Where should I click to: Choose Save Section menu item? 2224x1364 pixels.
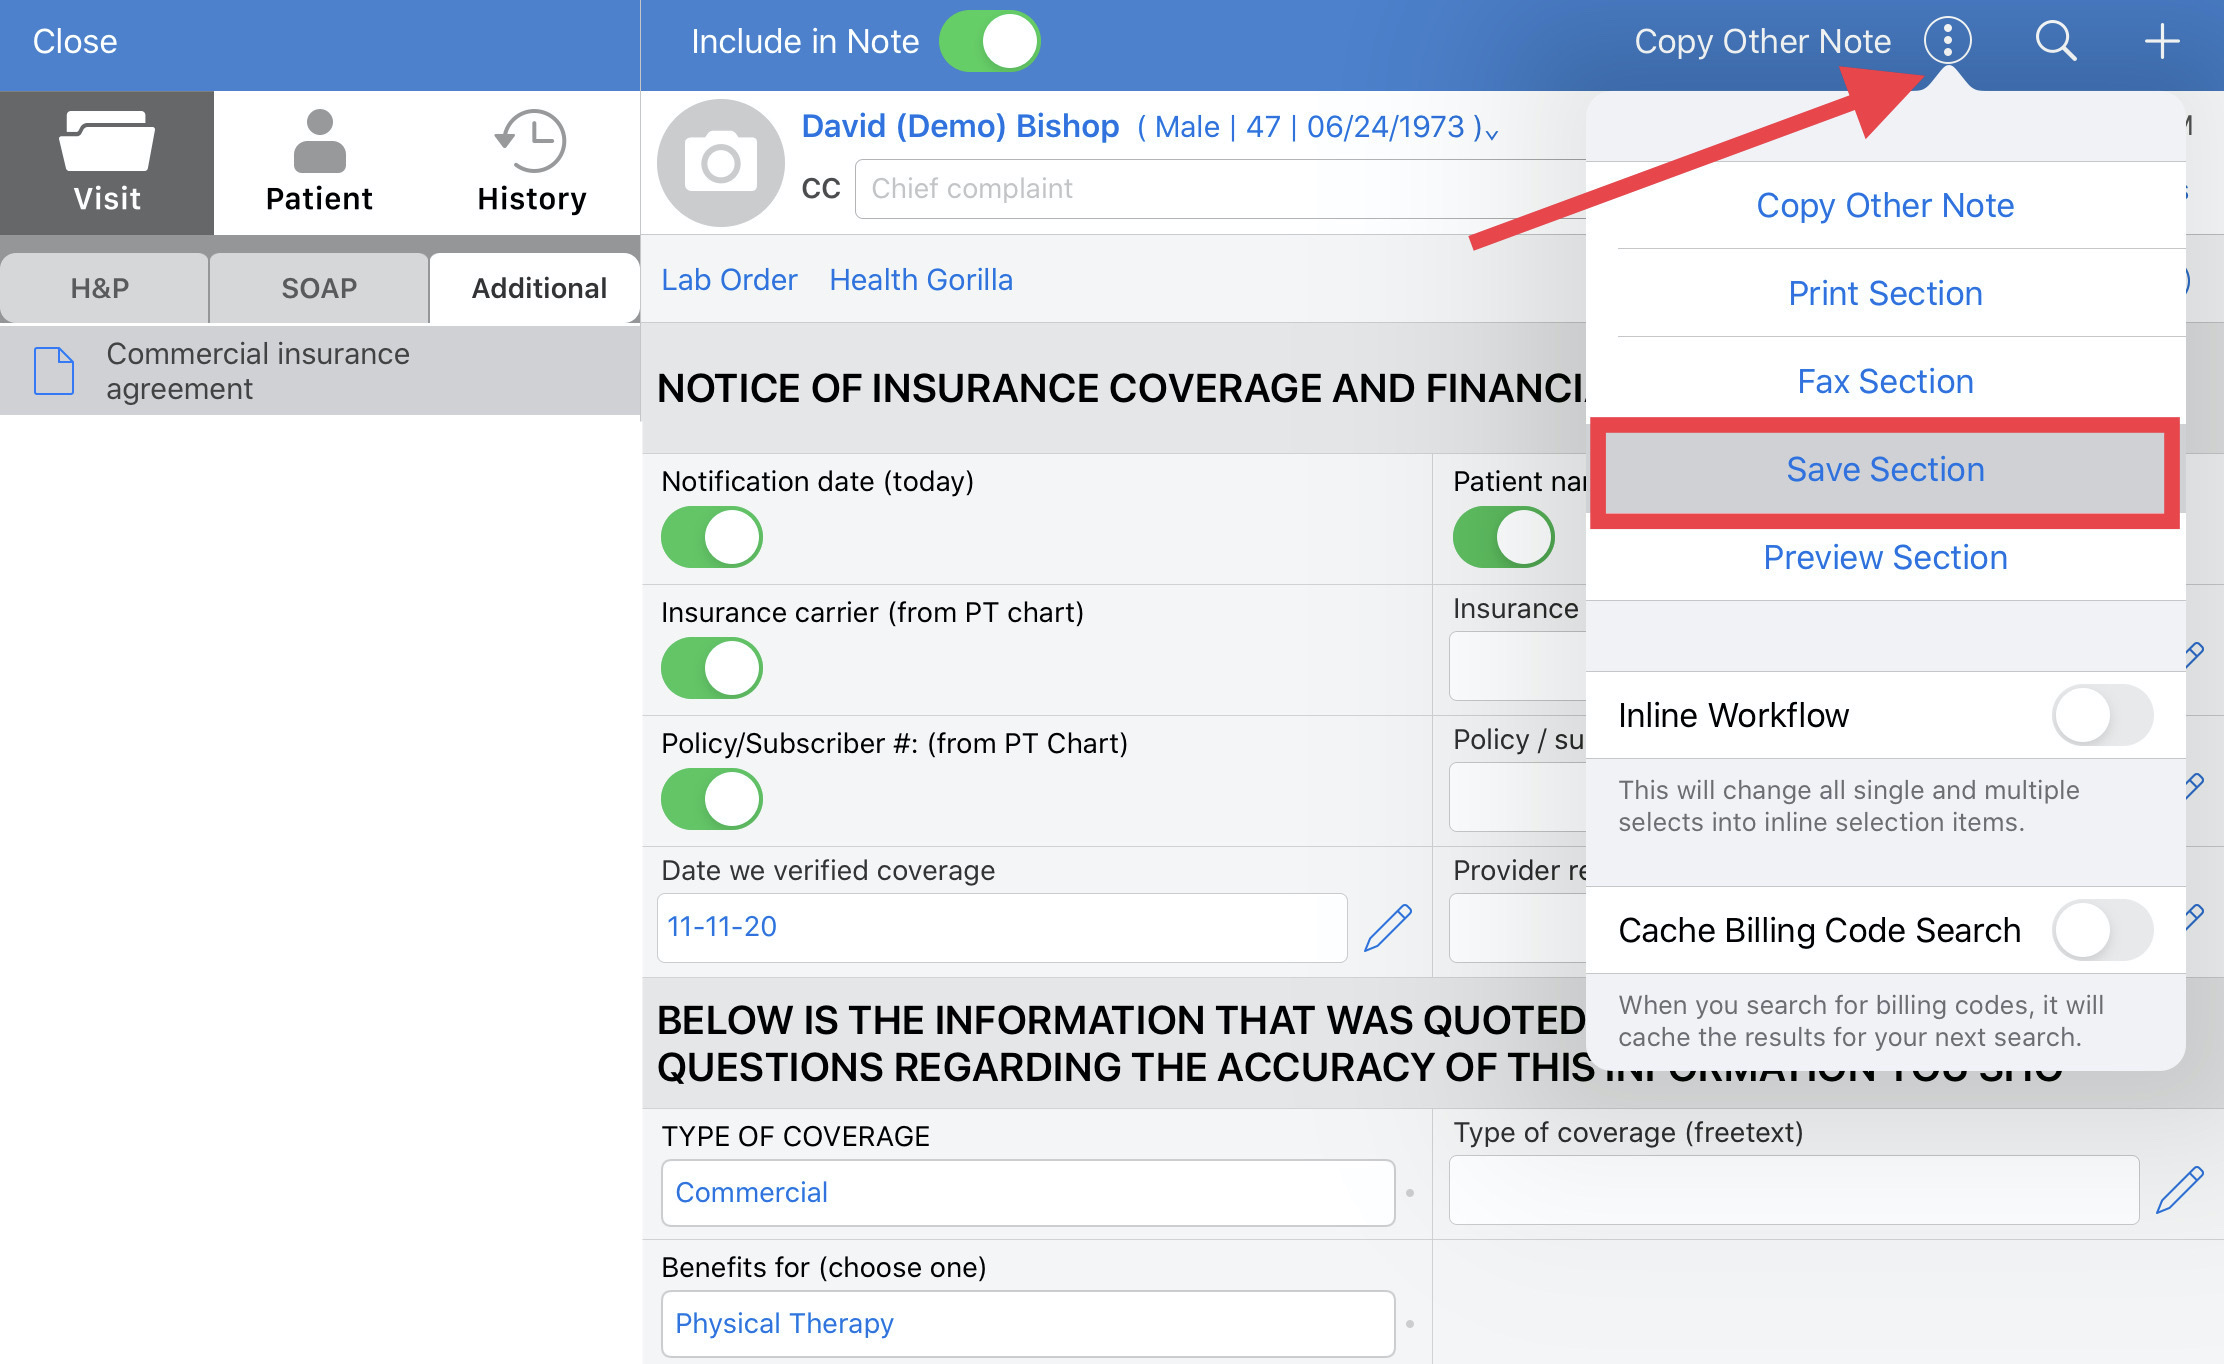pyautogui.click(x=1885, y=469)
